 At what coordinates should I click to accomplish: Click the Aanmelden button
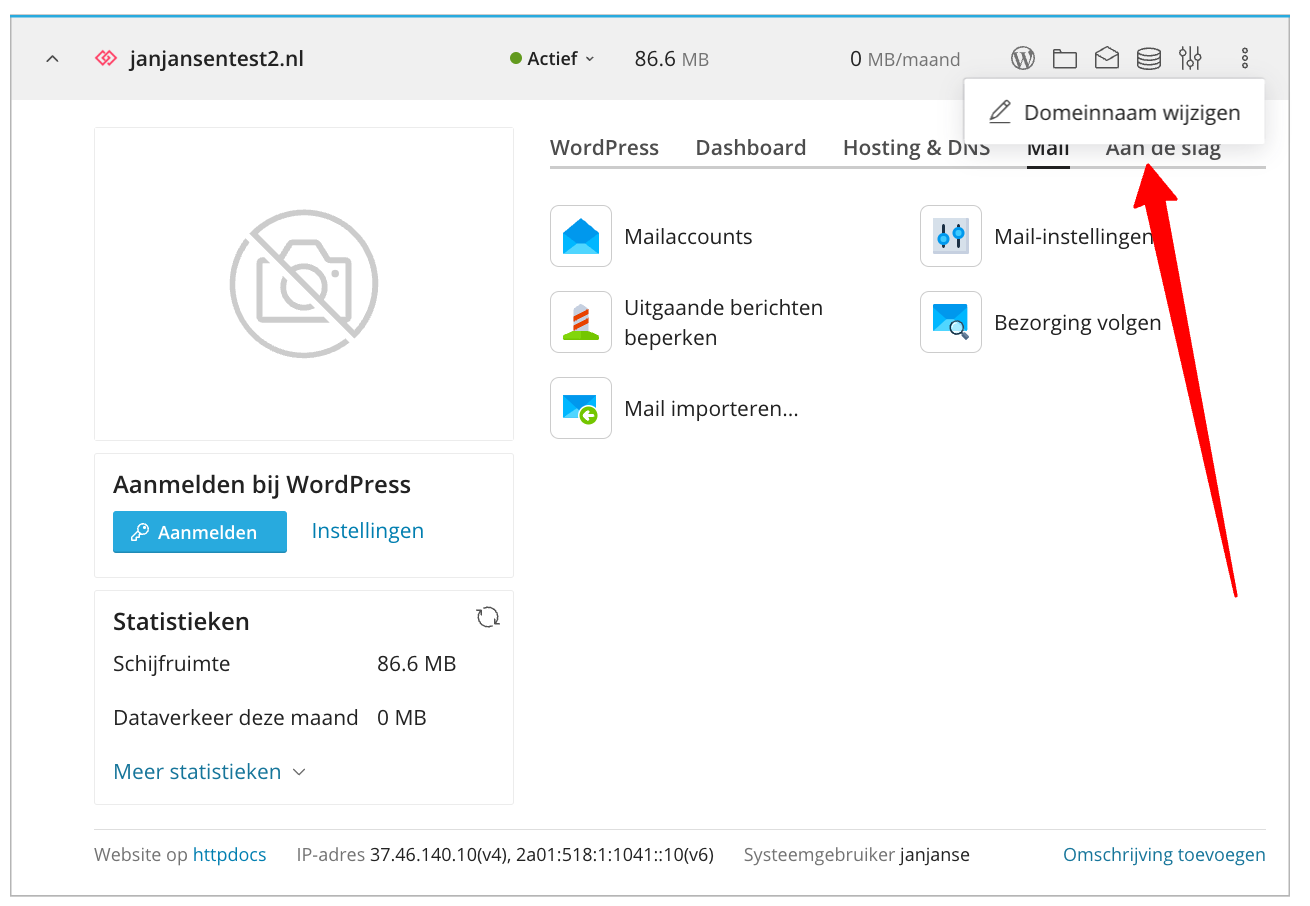200,532
